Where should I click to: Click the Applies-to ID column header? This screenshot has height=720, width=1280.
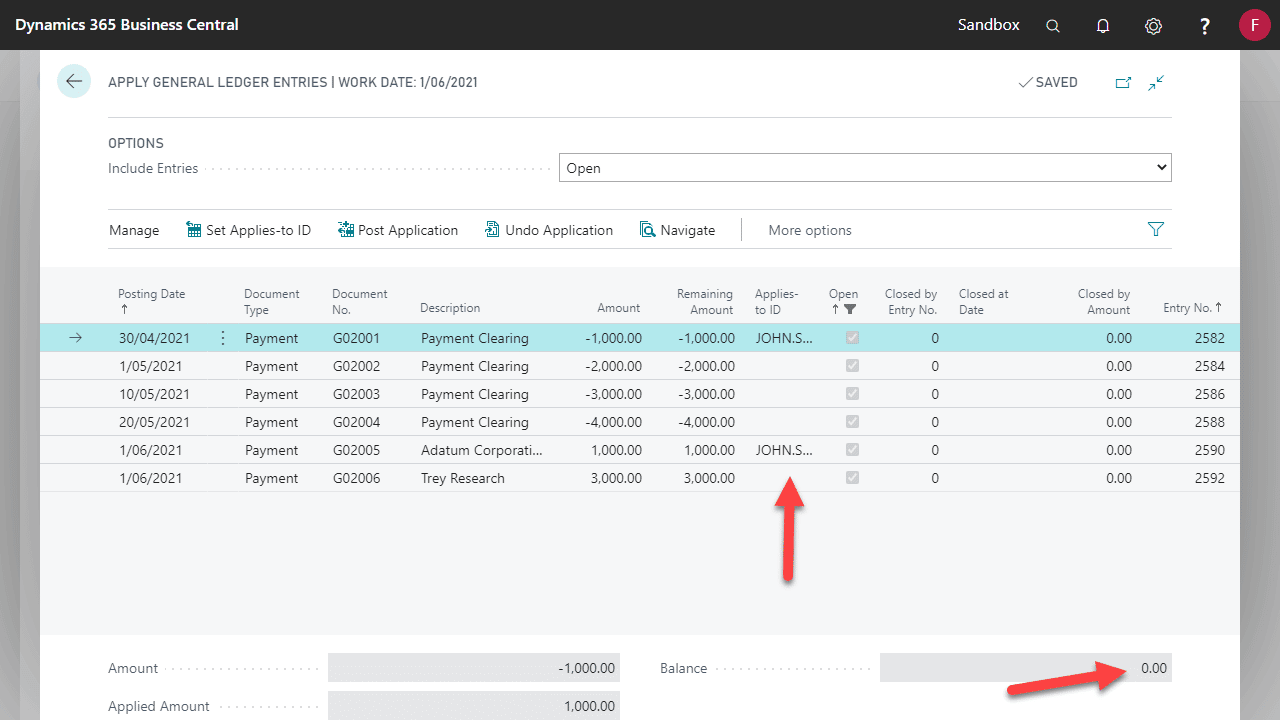[x=777, y=301]
